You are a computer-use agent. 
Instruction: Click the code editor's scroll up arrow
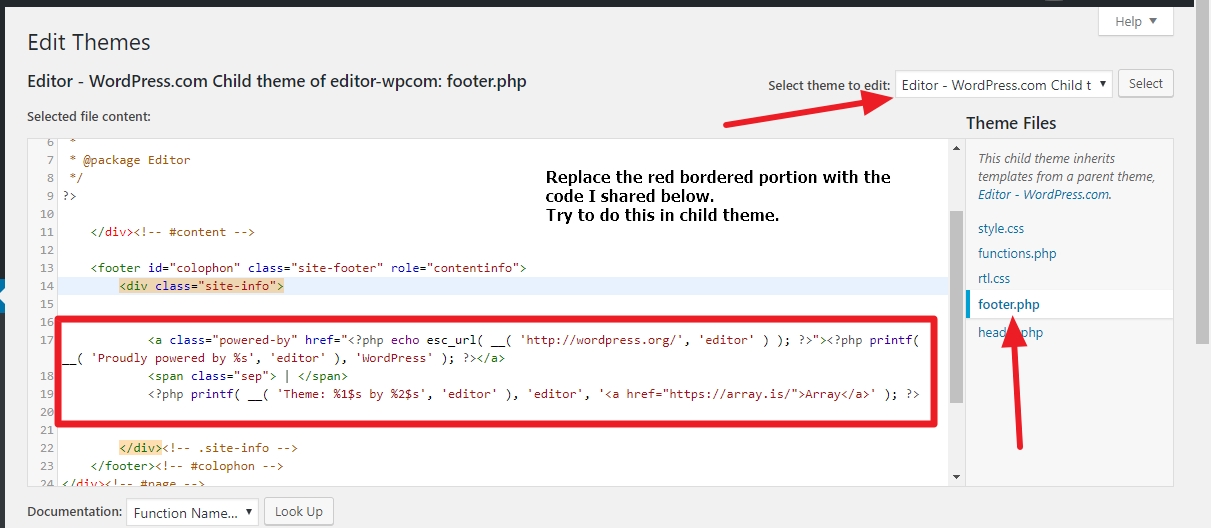point(956,147)
